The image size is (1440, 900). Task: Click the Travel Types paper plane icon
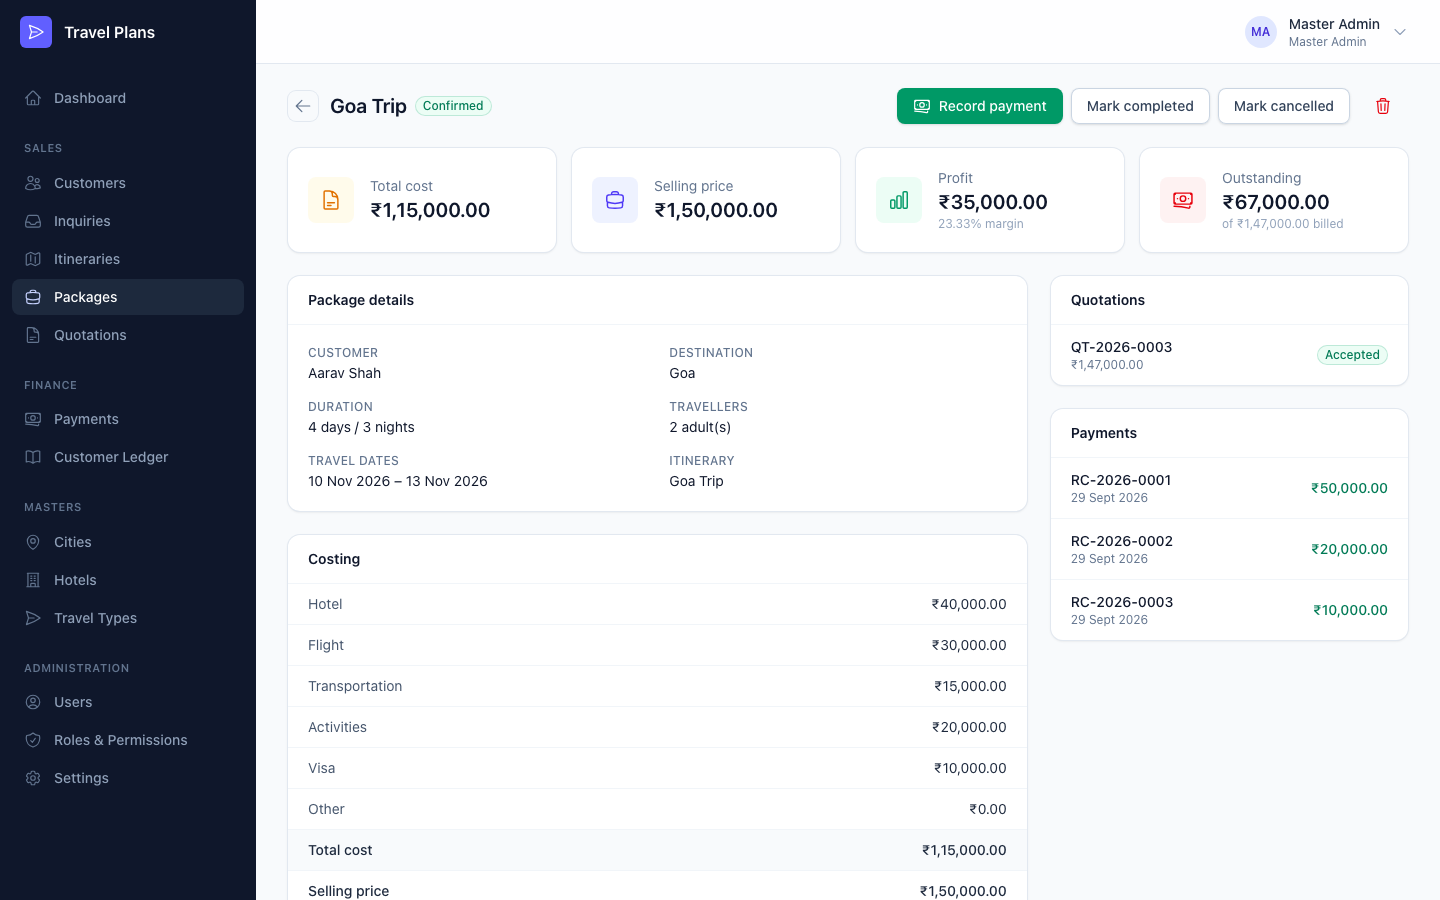point(33,618)
